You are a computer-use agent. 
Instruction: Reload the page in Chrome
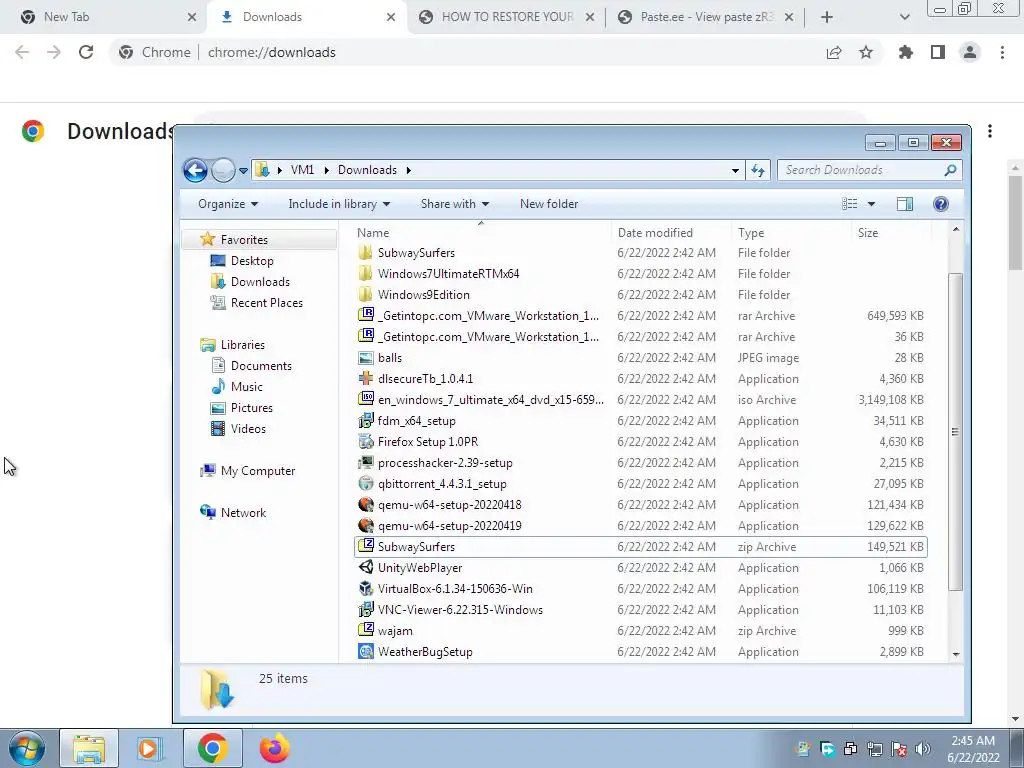(86, 52)
